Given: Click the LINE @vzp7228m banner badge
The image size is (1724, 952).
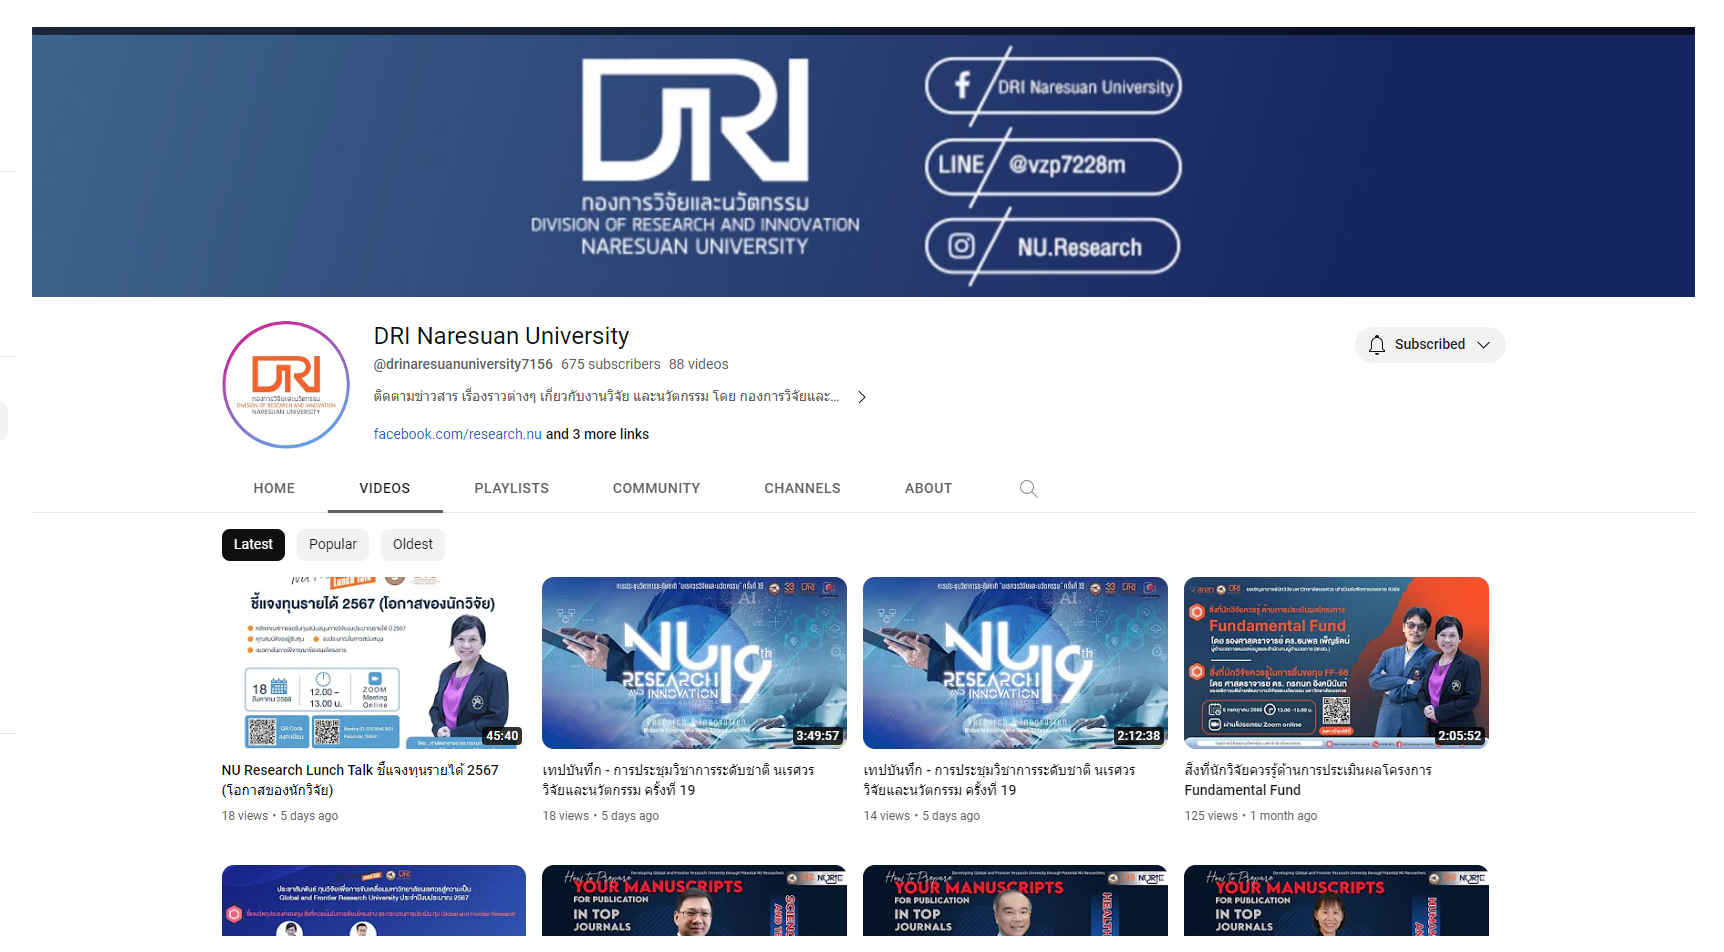Looking at the screenshot, I should [x=1053, y=166].
